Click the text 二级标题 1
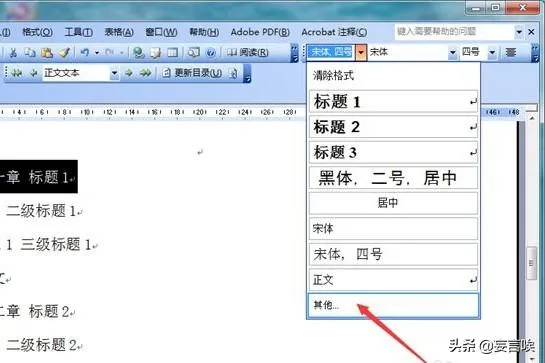This screenshot has height=363, width=545. (41, 211)
